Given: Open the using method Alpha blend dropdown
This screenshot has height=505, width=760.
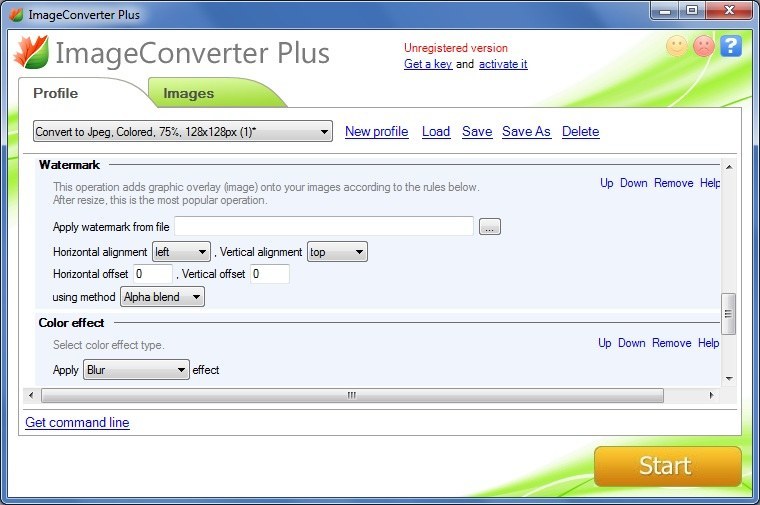Looking at the screenshot, I should (x=162, y=297).
